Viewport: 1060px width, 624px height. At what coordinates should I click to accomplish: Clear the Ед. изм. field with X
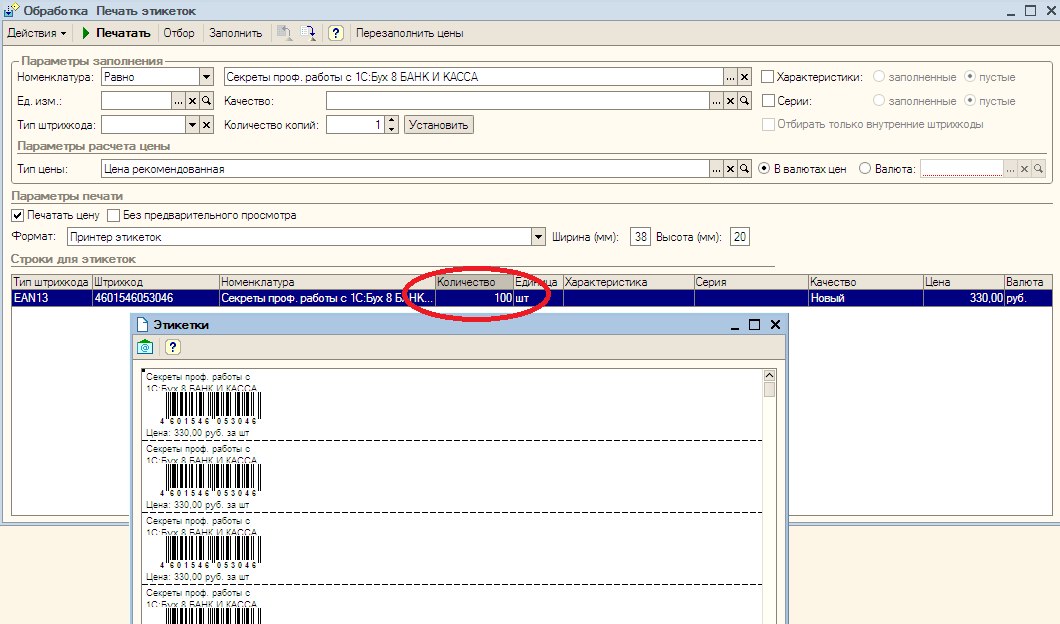[x=193, y=101]
